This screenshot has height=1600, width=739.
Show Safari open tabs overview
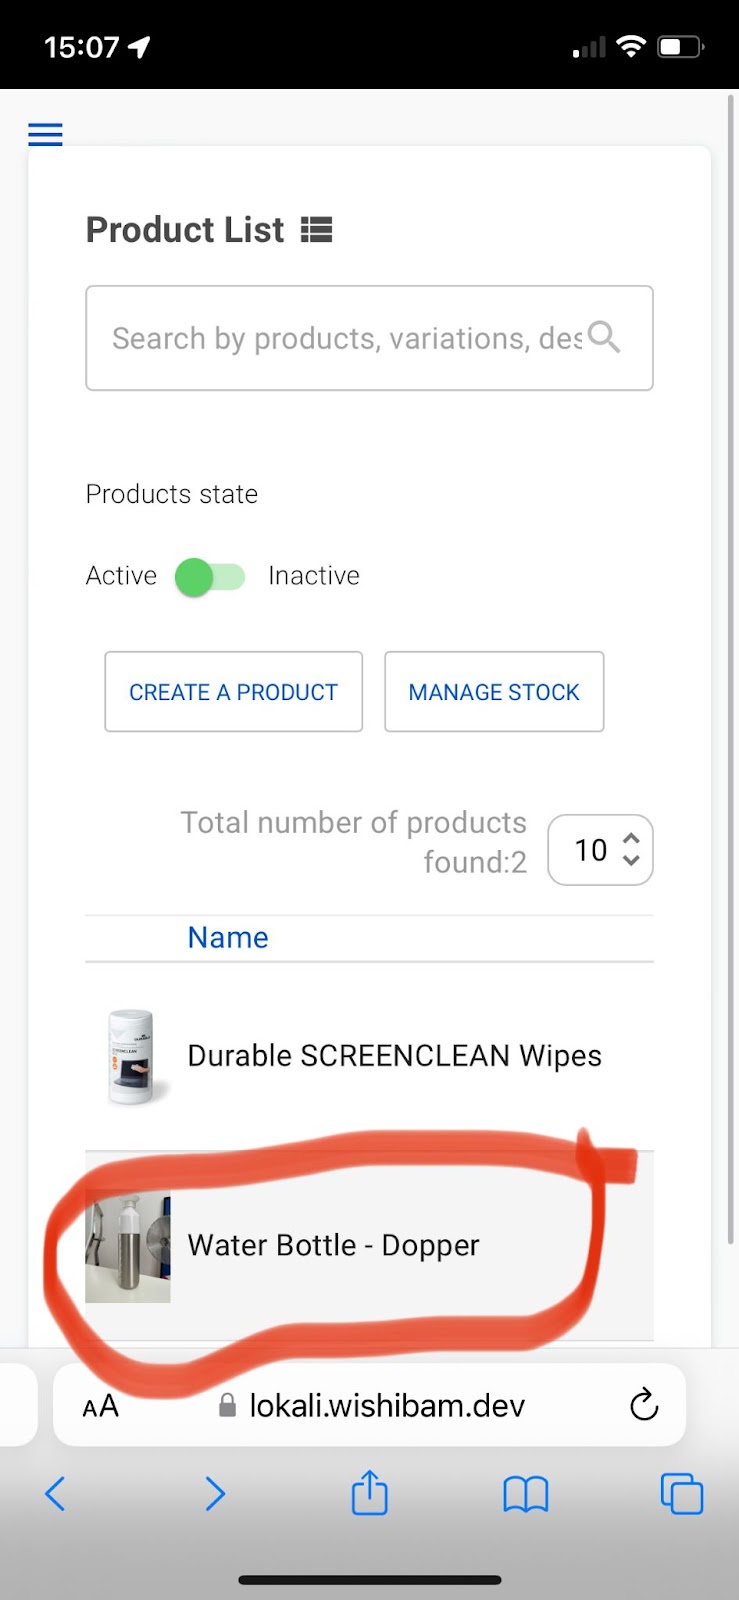point(681,1494)
